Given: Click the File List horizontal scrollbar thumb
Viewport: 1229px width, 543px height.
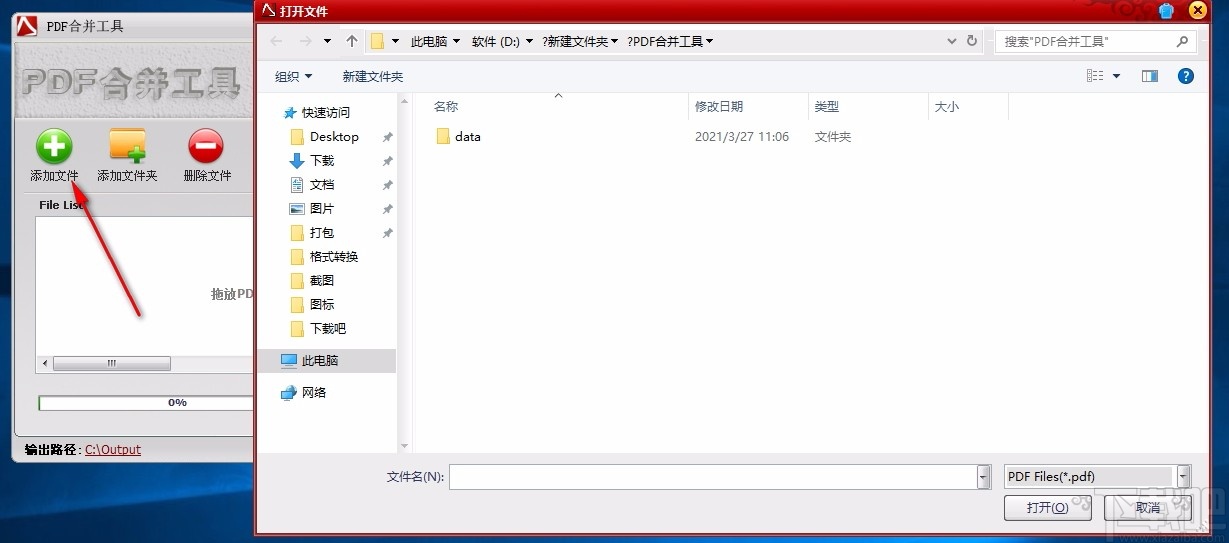Looking at the screenshot, I should point(112,363).
